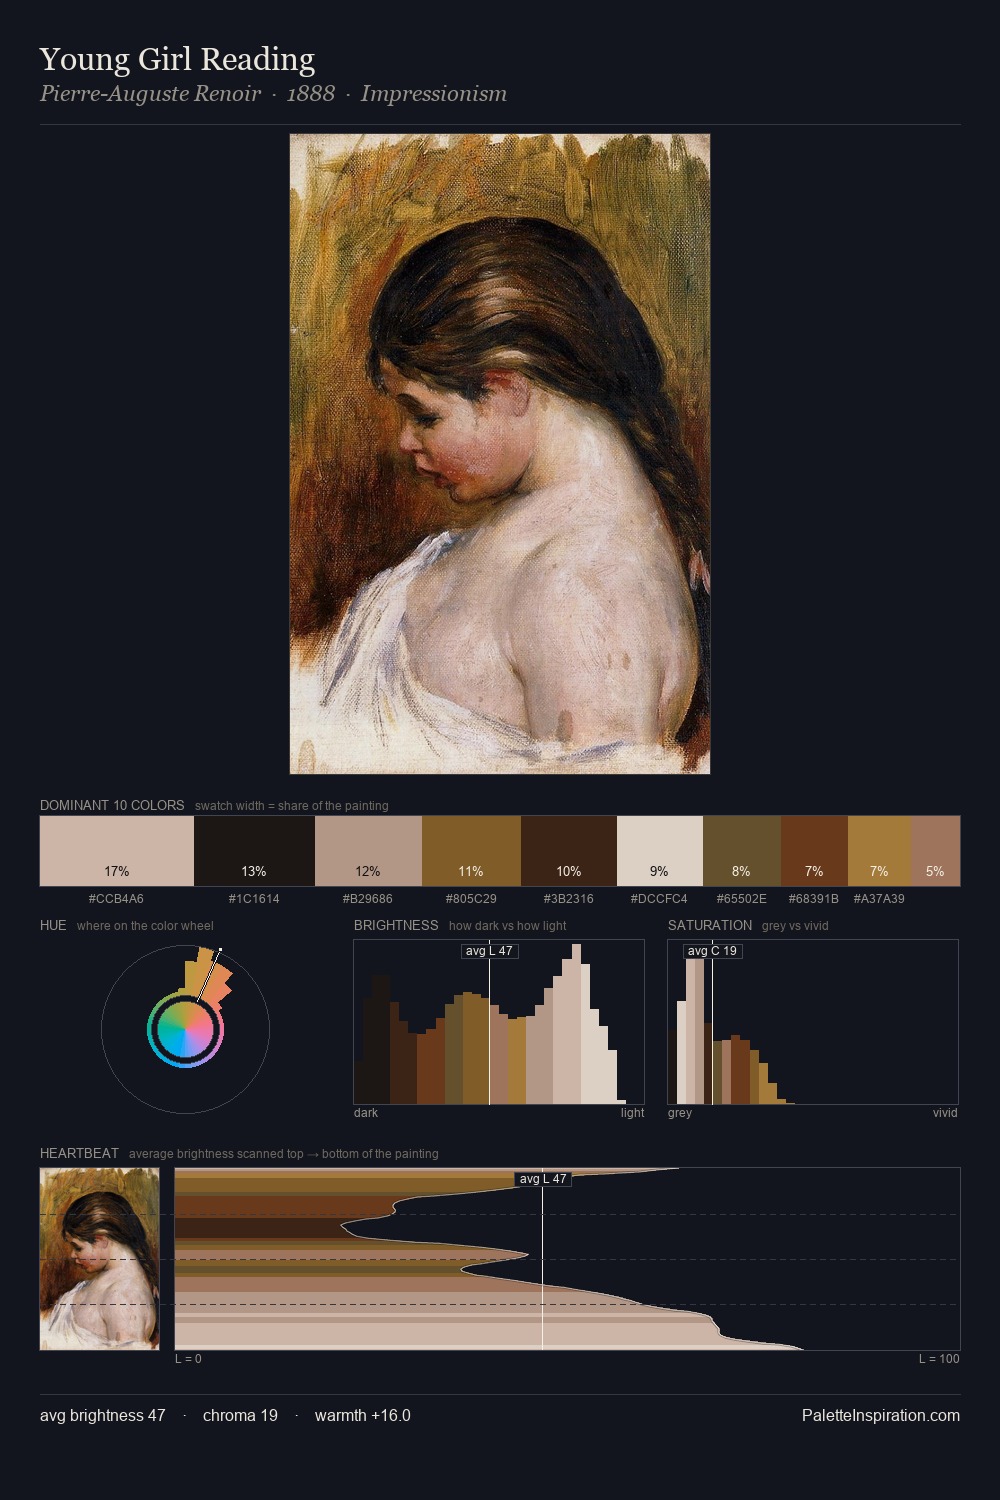Click the 'HUE' section heading
The image size is (1000, 1500).
coord(53,925)
